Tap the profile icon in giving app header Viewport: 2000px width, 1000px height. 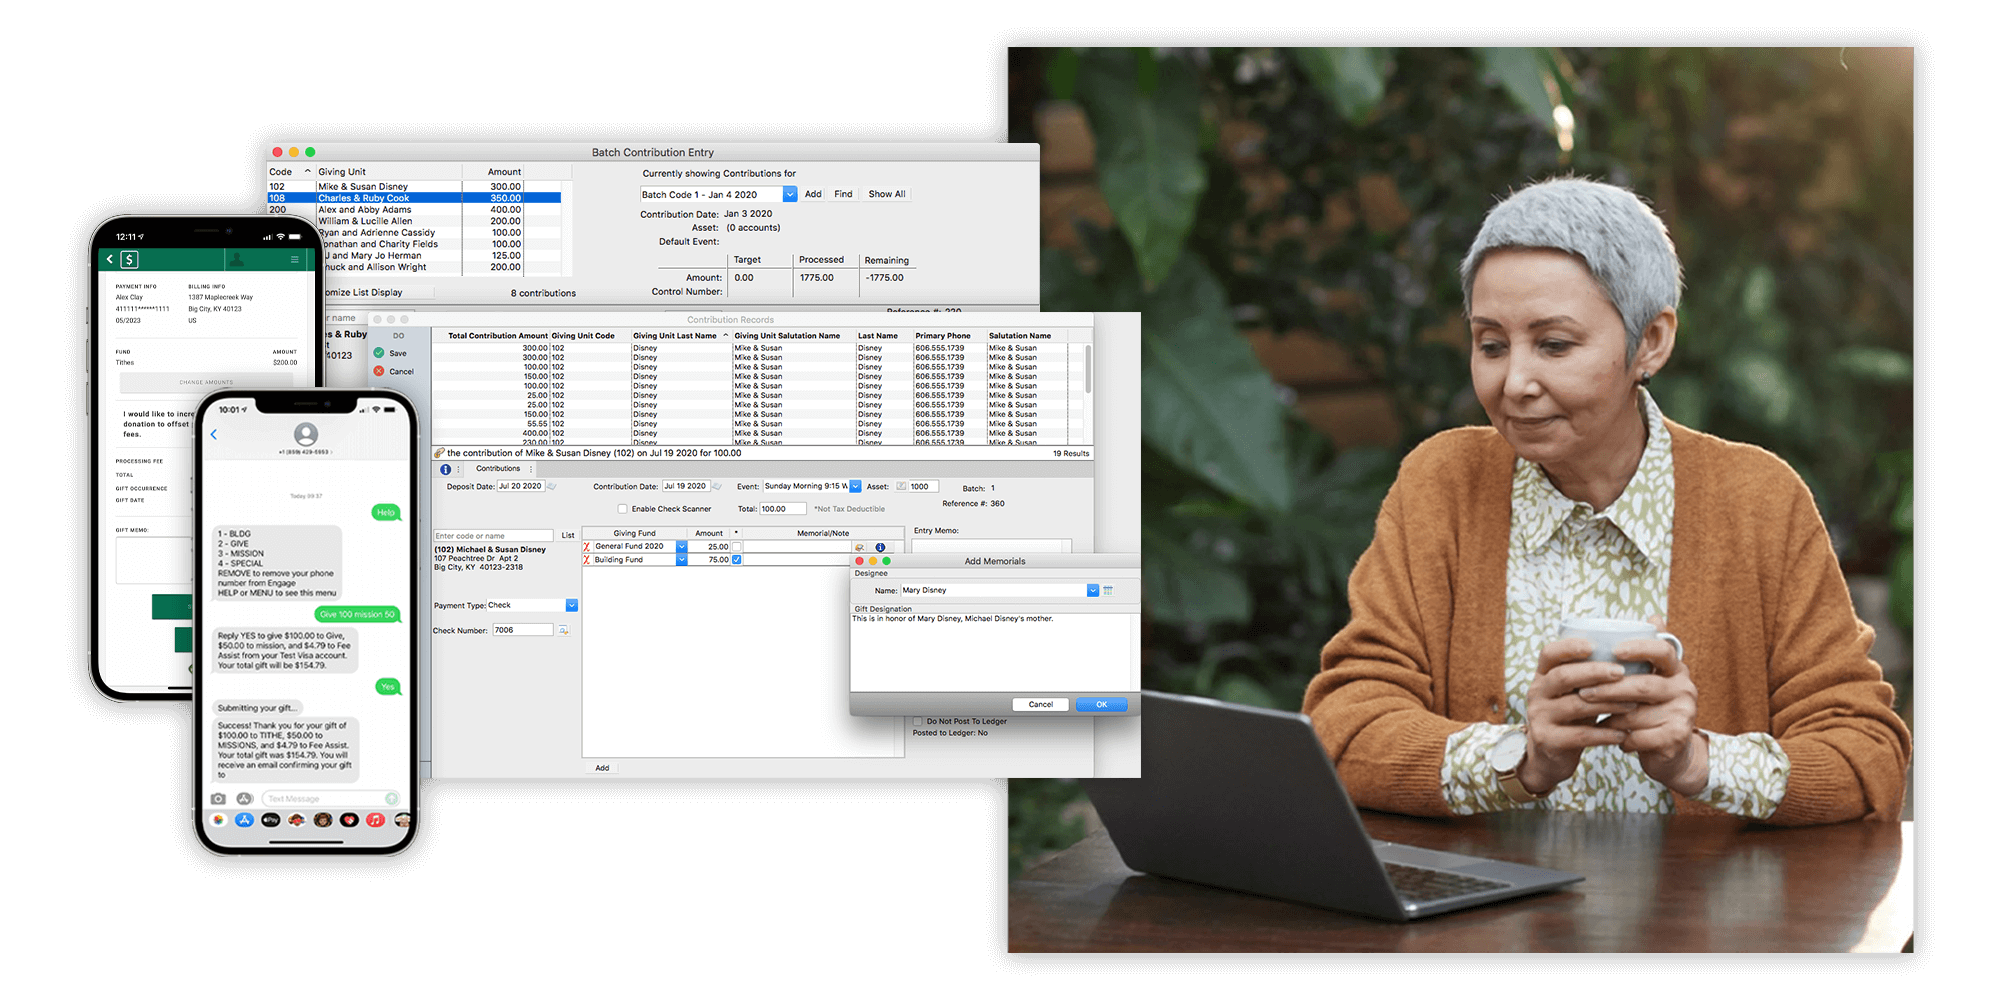click(237, 259)
